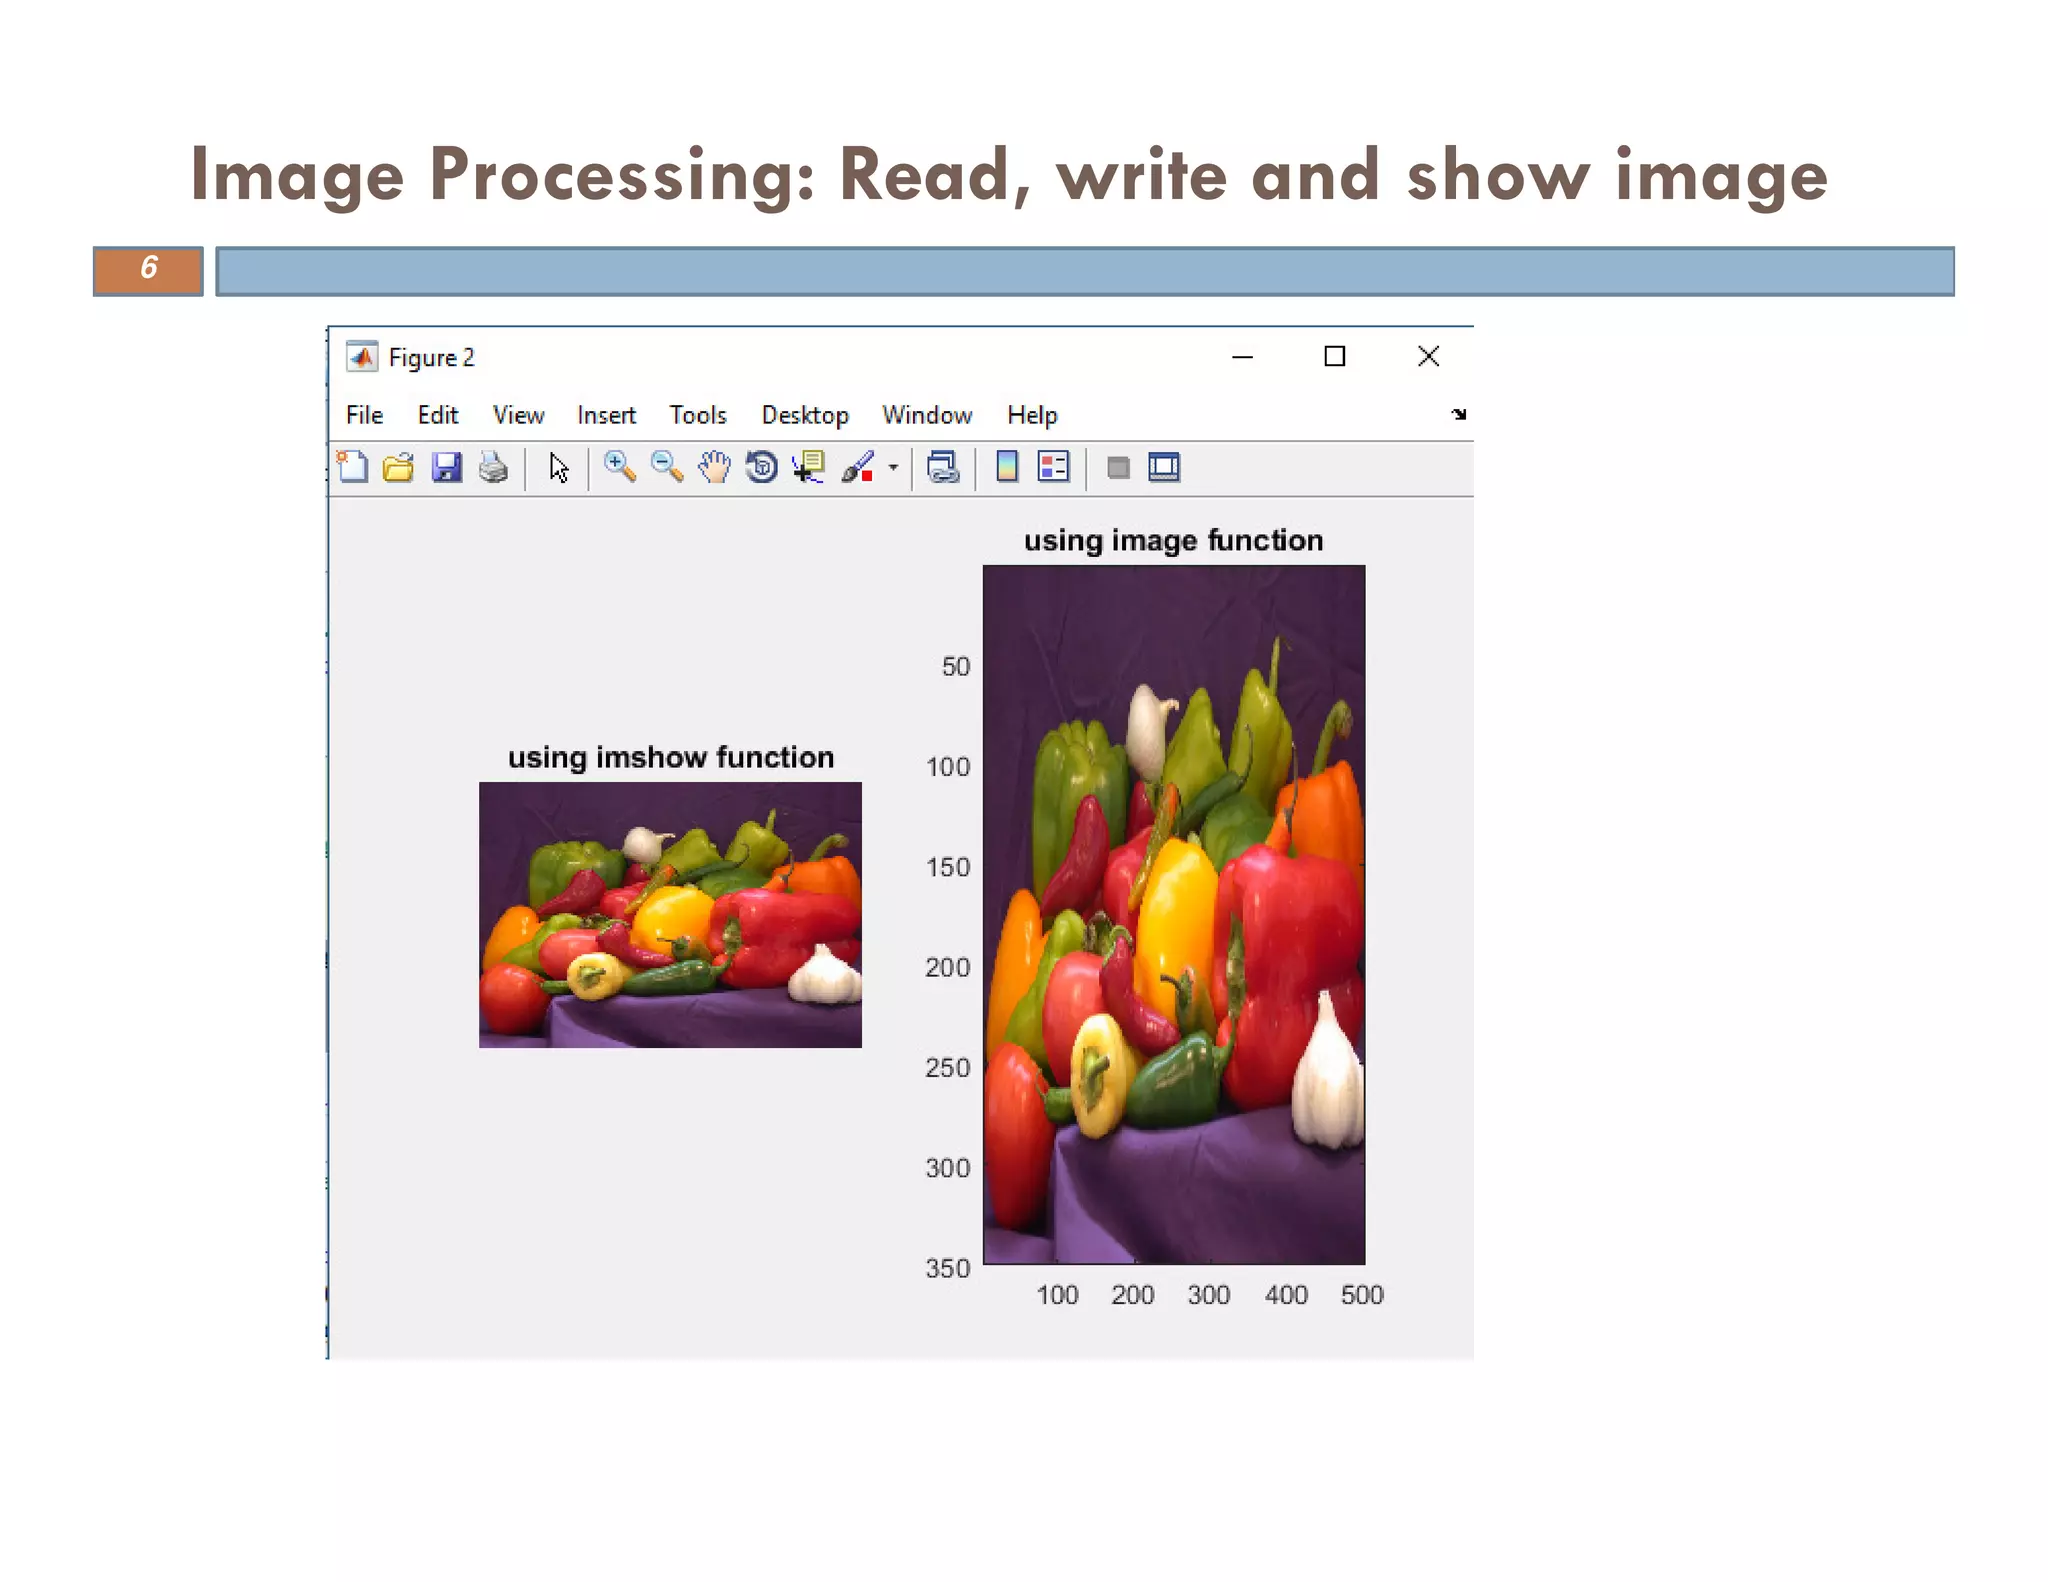This screenshot has width=2048, height=1582.
Task: Select the Brush data tool
Action: point(858,467)
